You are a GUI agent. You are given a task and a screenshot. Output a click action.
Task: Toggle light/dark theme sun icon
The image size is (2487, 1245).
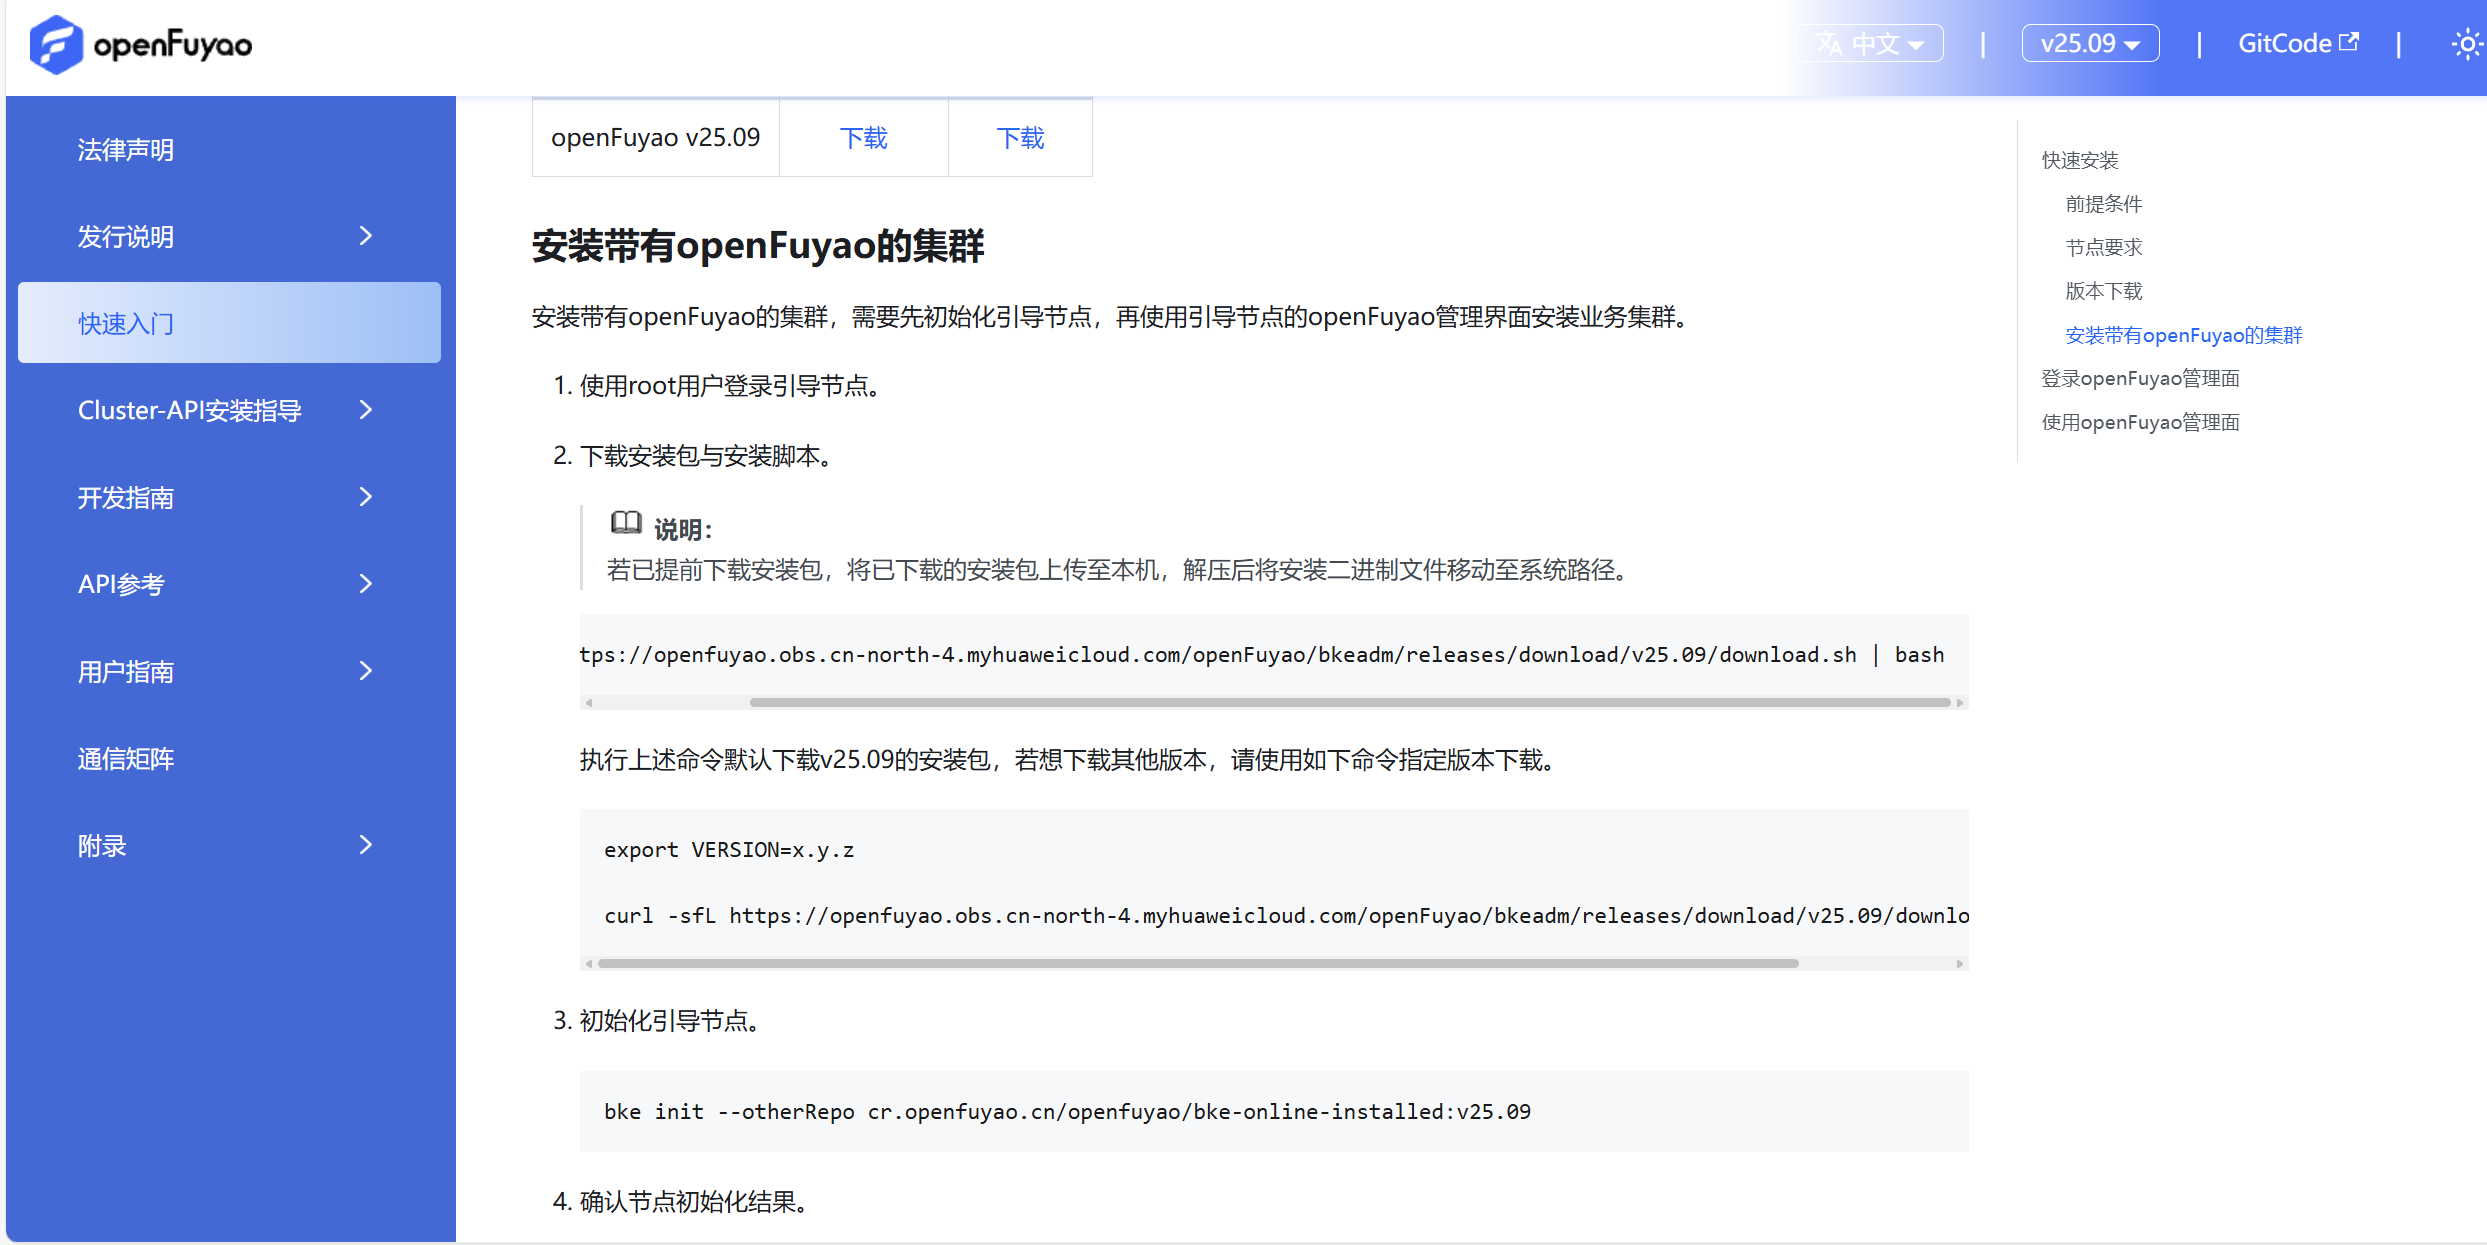2466,45
